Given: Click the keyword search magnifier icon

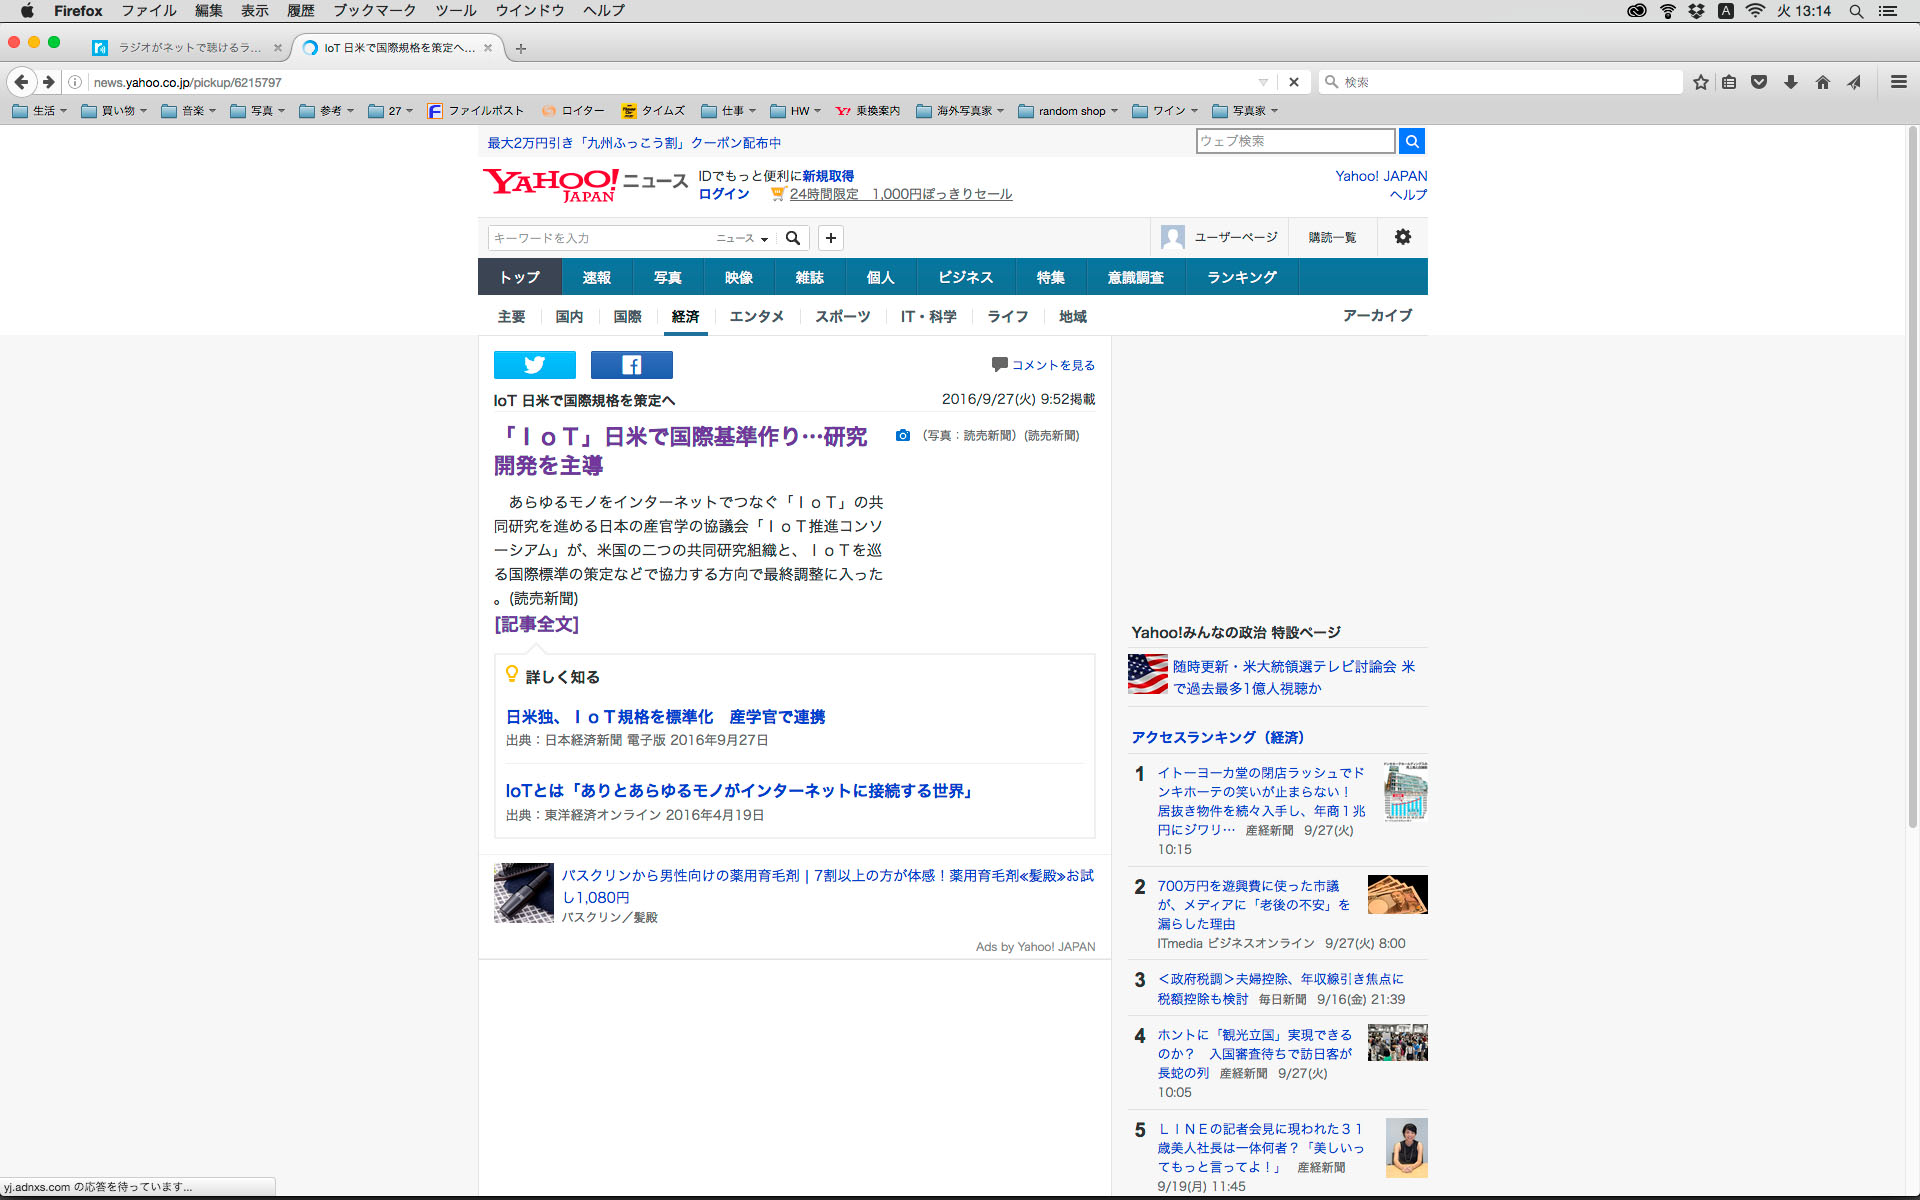Looking at the screenshot, I should 793,238.
